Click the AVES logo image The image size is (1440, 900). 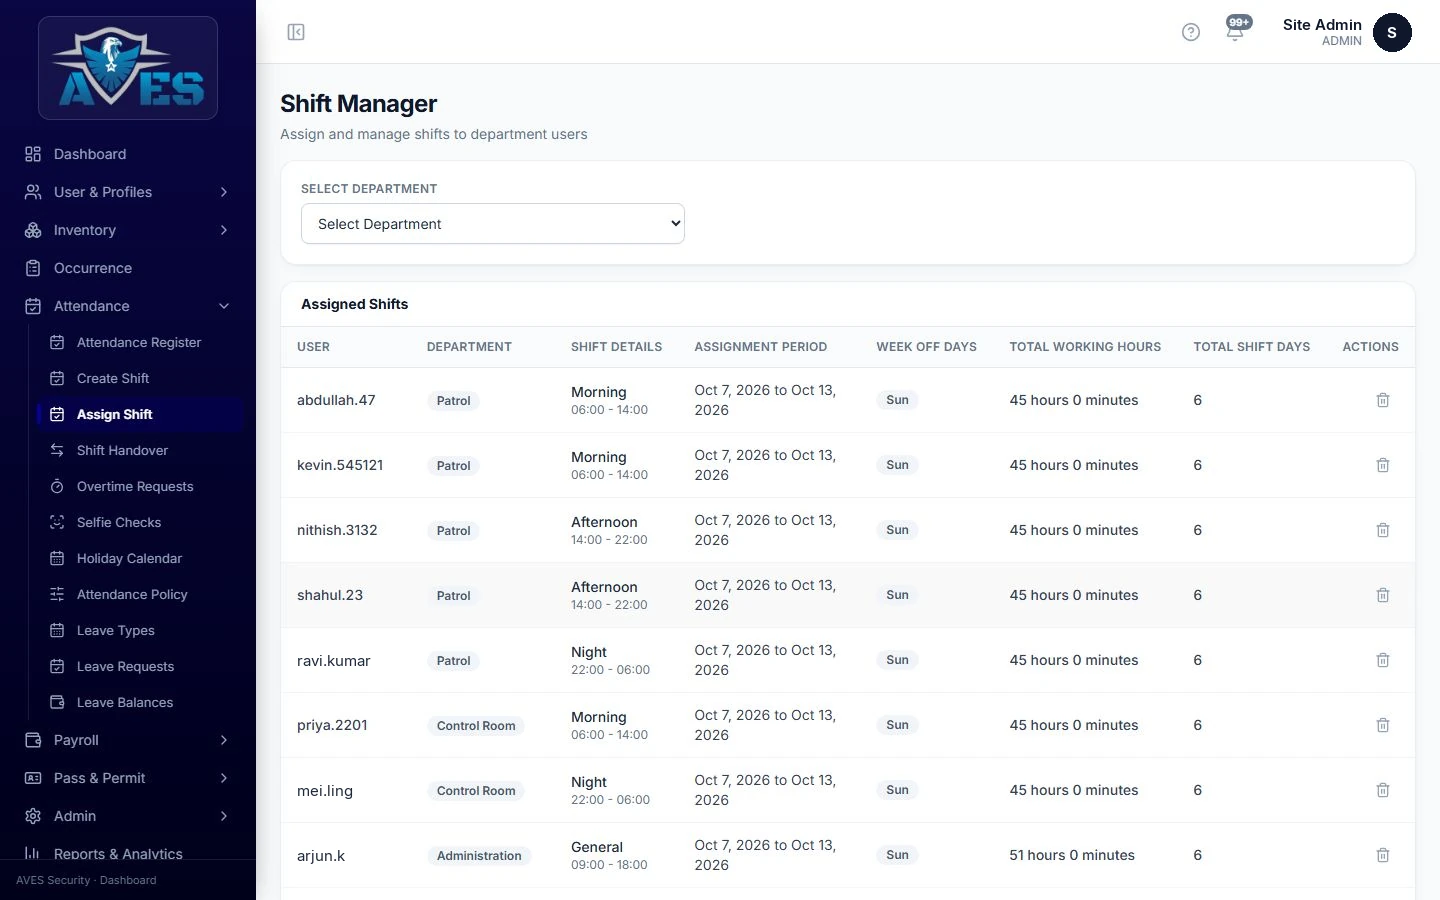tap(128, 68)
